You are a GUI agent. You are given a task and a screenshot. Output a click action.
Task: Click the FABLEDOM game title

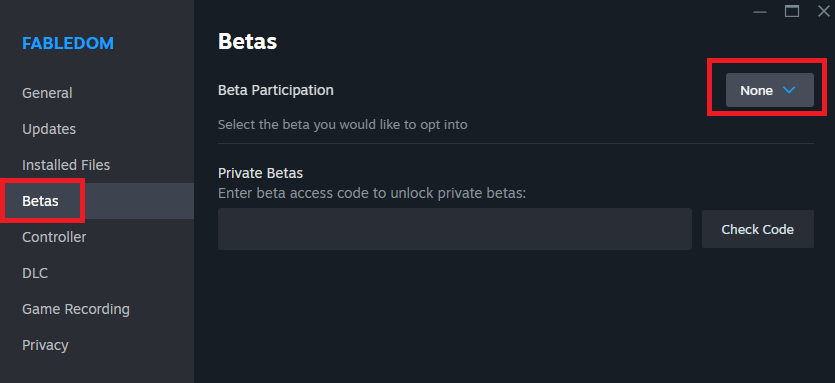[68, 43]
